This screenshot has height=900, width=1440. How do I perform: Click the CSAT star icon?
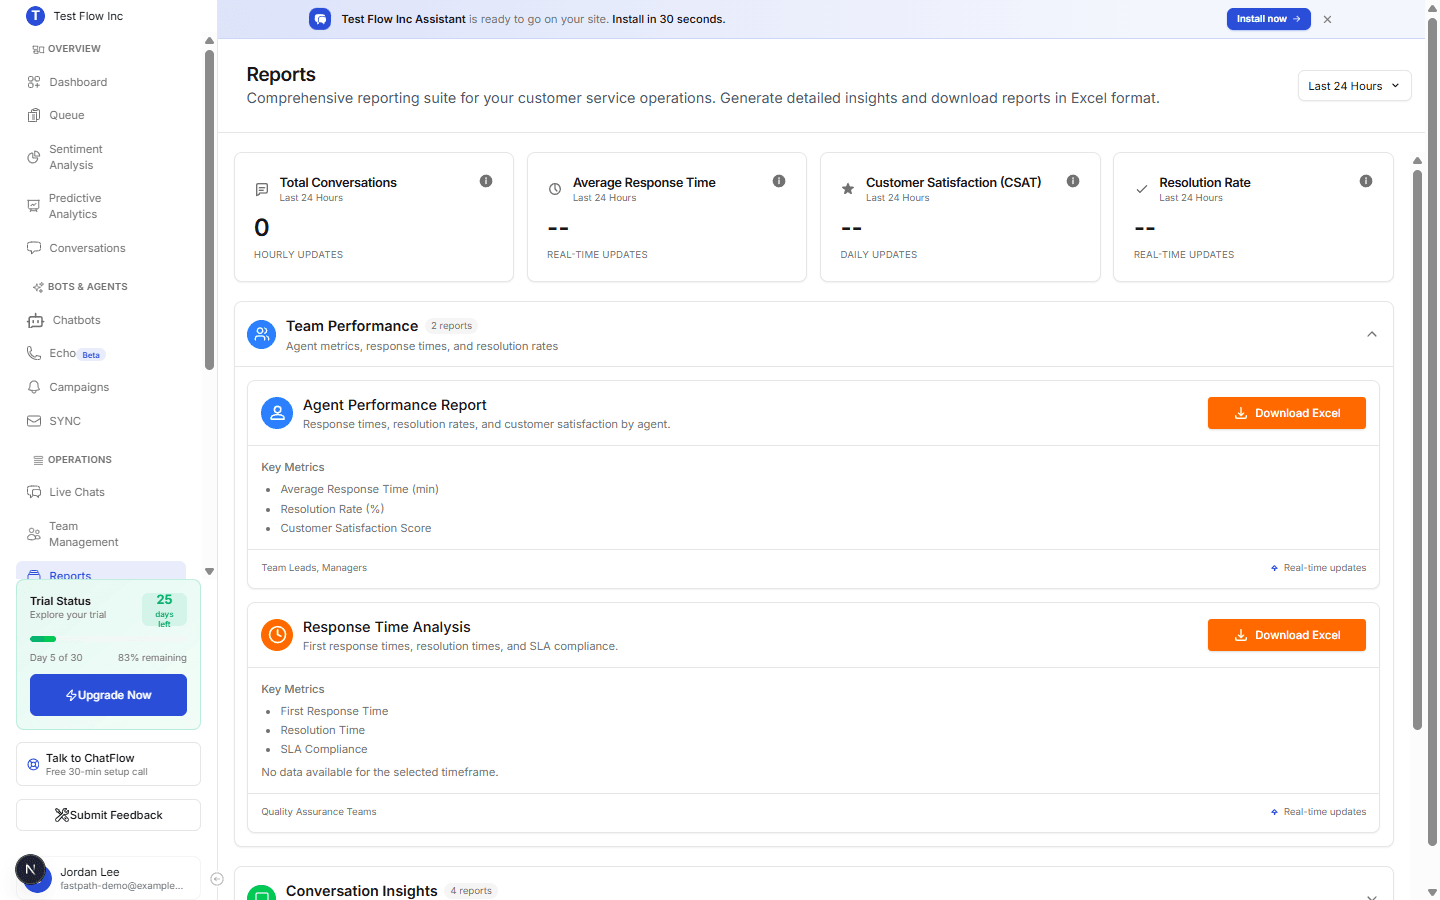point(848,189)
